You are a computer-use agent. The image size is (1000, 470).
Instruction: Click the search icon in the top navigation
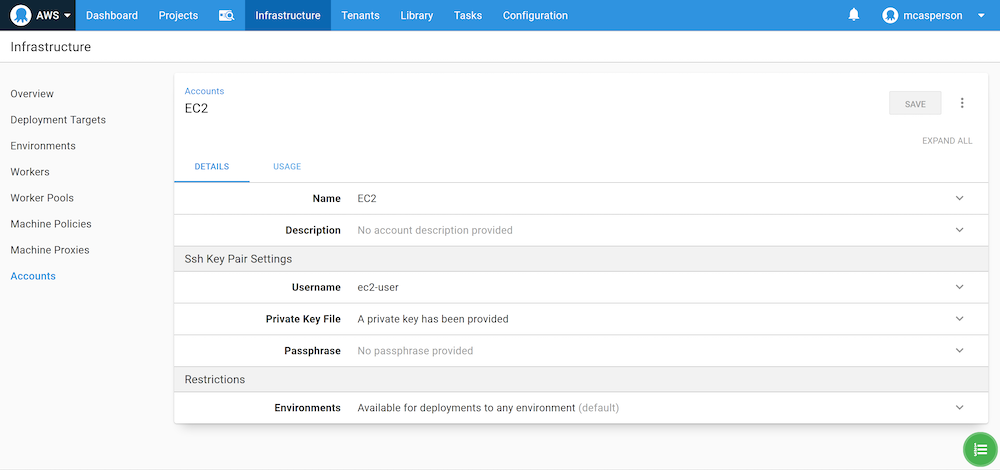click(x=226, y=16)
